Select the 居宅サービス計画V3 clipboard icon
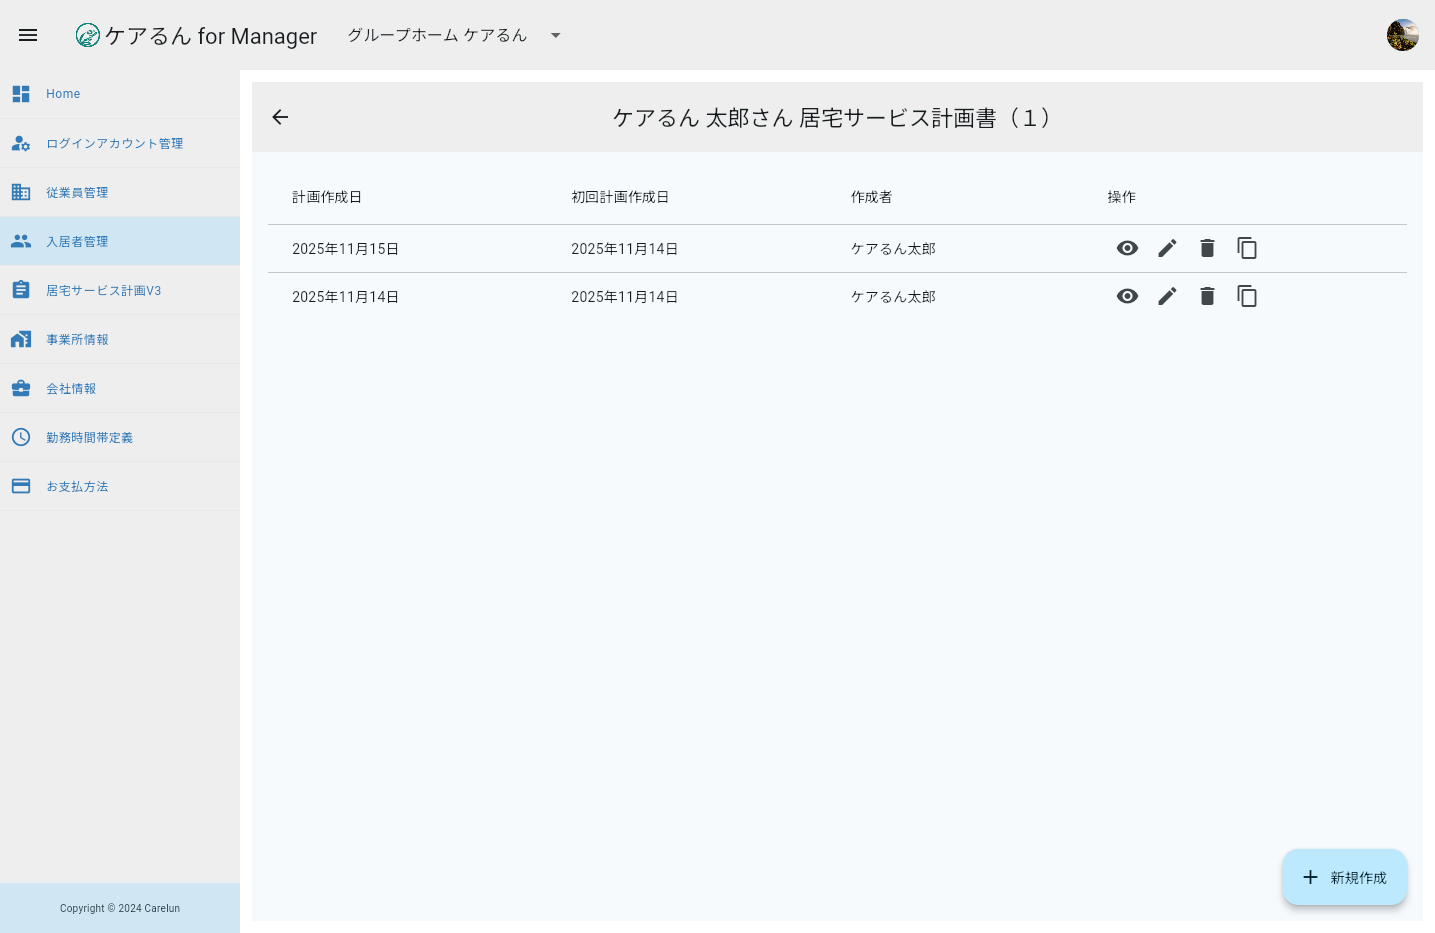 (21, 290)
